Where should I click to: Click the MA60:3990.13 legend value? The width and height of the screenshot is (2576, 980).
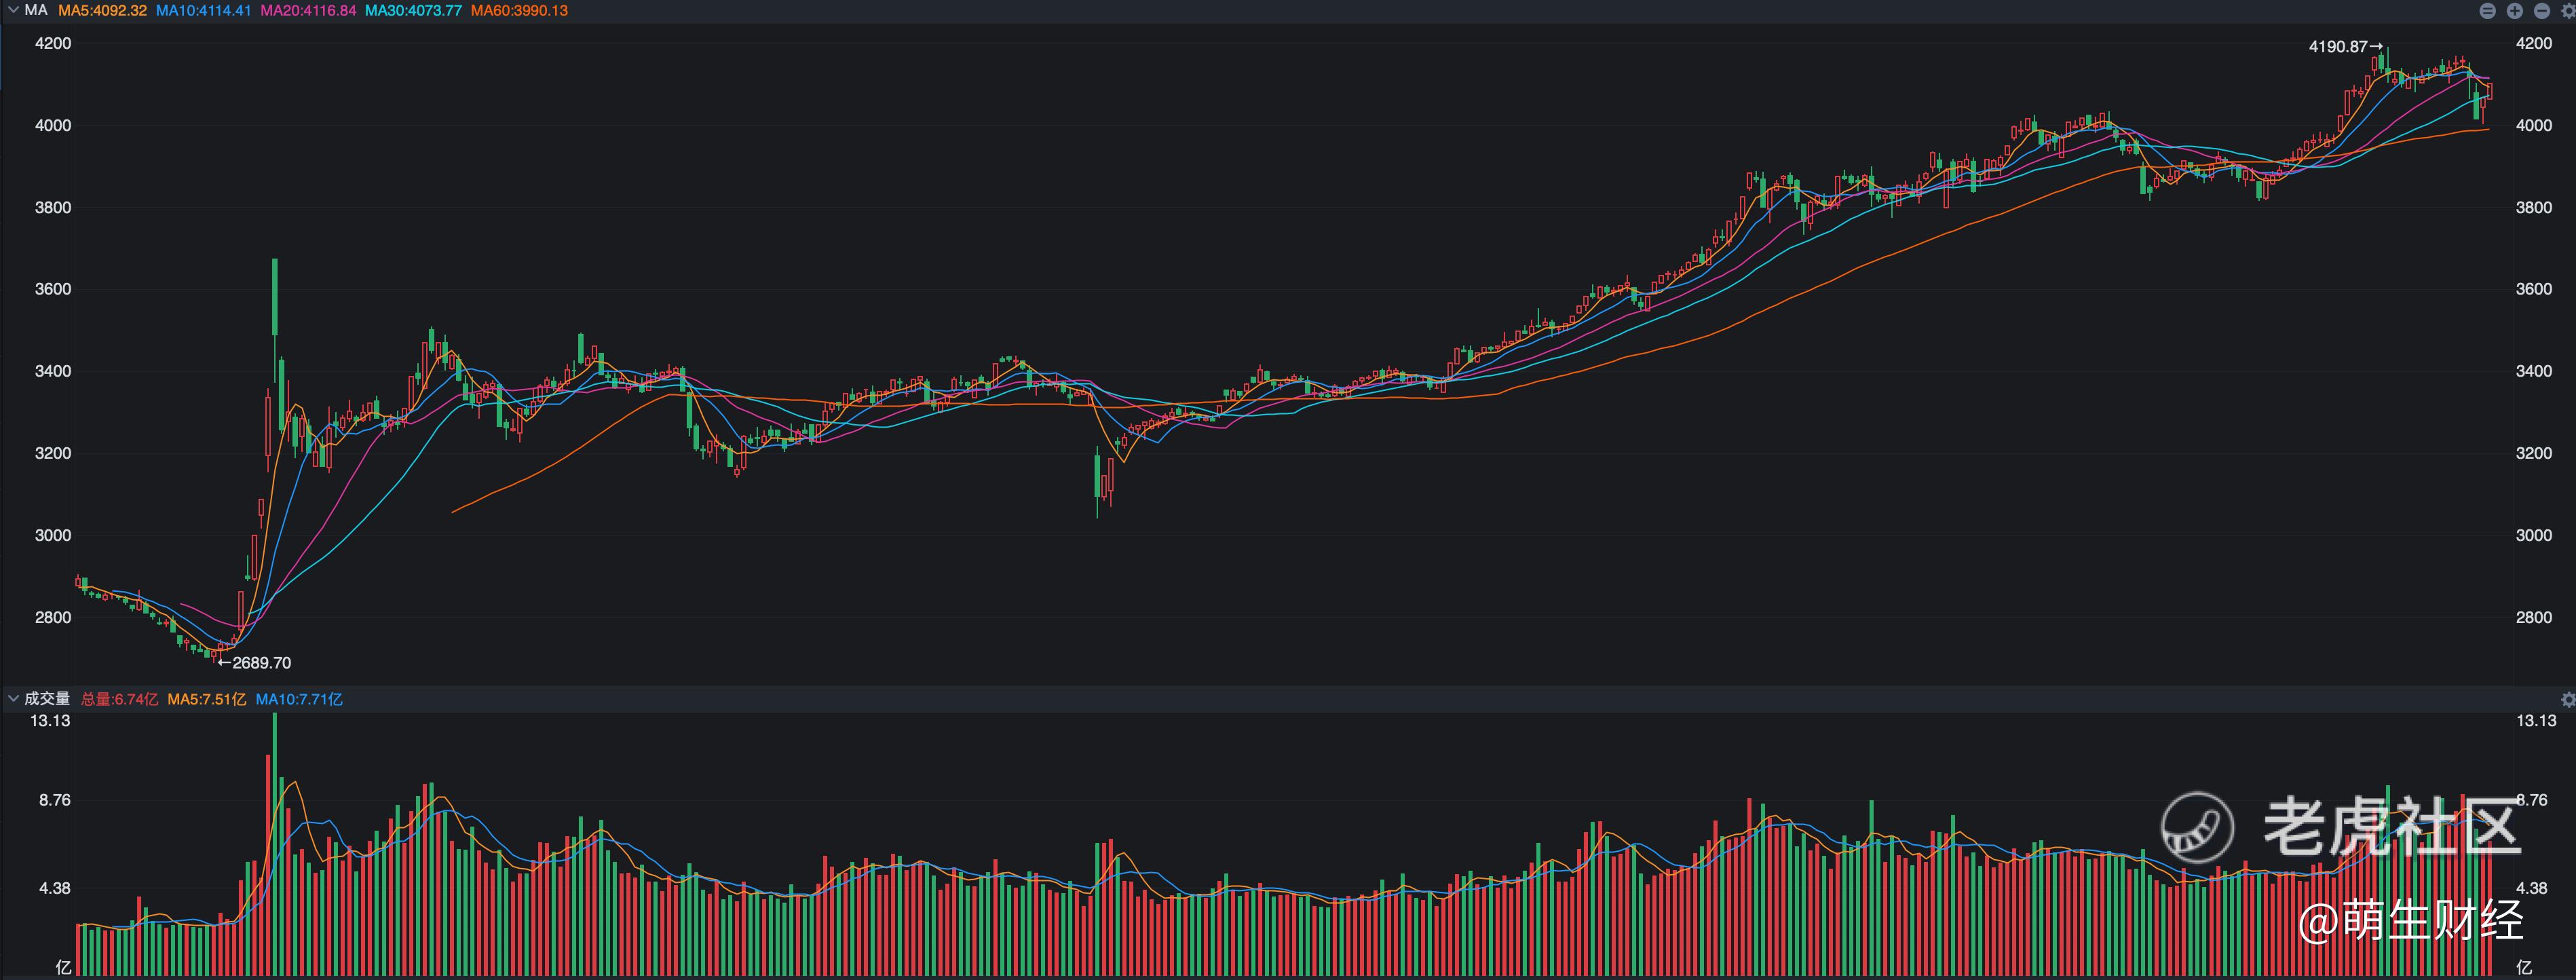[519, 10]
